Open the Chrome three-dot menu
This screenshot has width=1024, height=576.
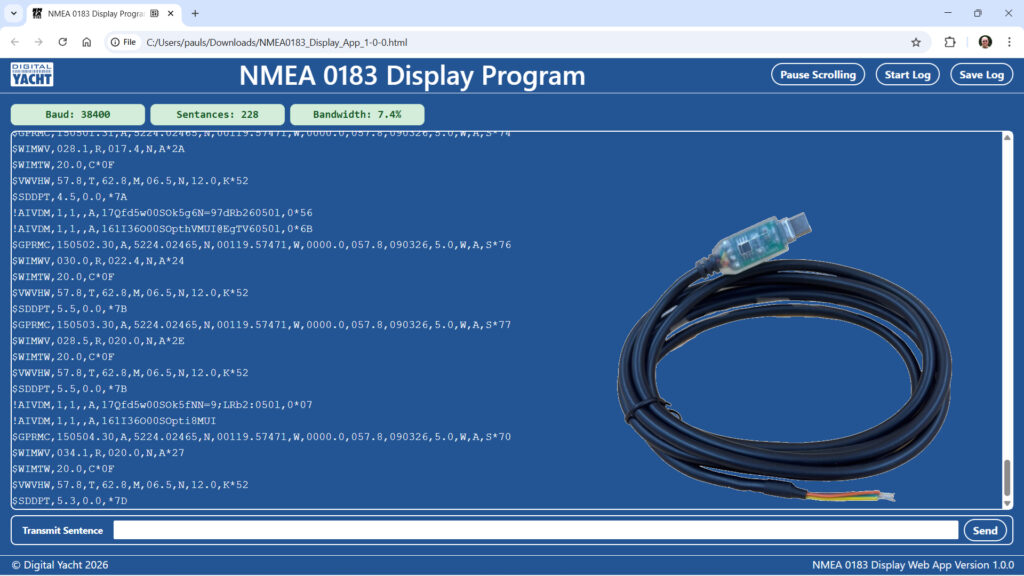click(1009, 42)
